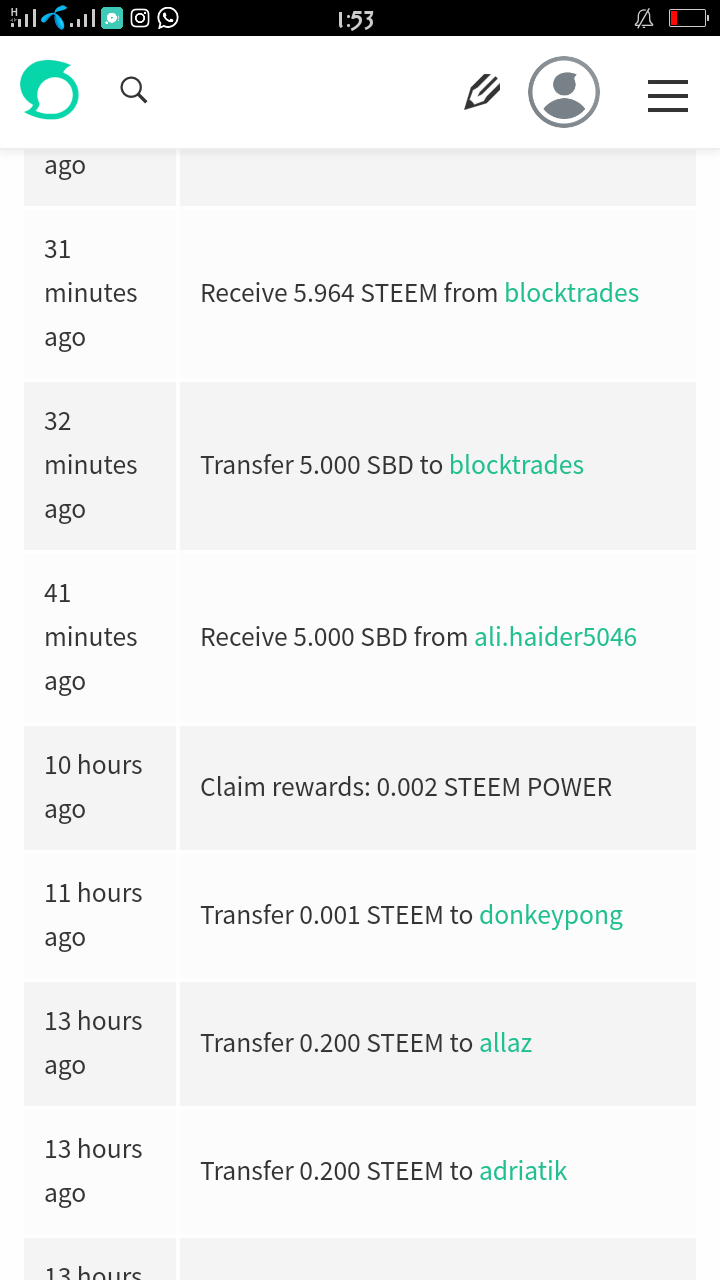The image size is (720, 1280).
Task: Tap the muted notification bell icon
Action: pyautogui.click(x=644, y=18)
